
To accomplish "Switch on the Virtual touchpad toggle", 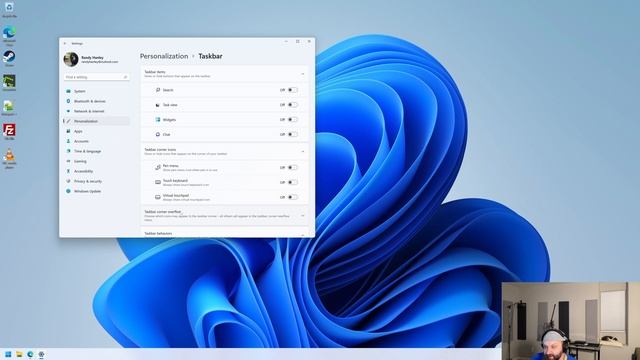I will click(x=293, y=197).
